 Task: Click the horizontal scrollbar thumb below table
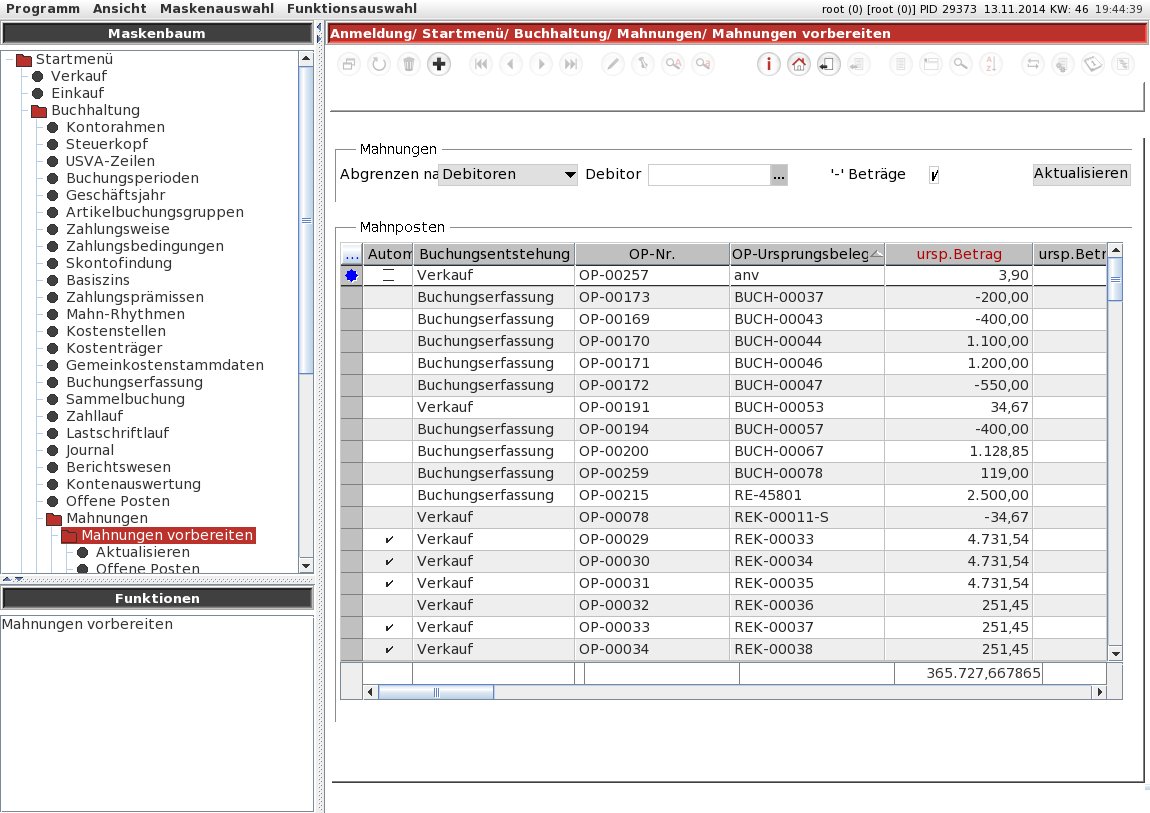(436, 692)
